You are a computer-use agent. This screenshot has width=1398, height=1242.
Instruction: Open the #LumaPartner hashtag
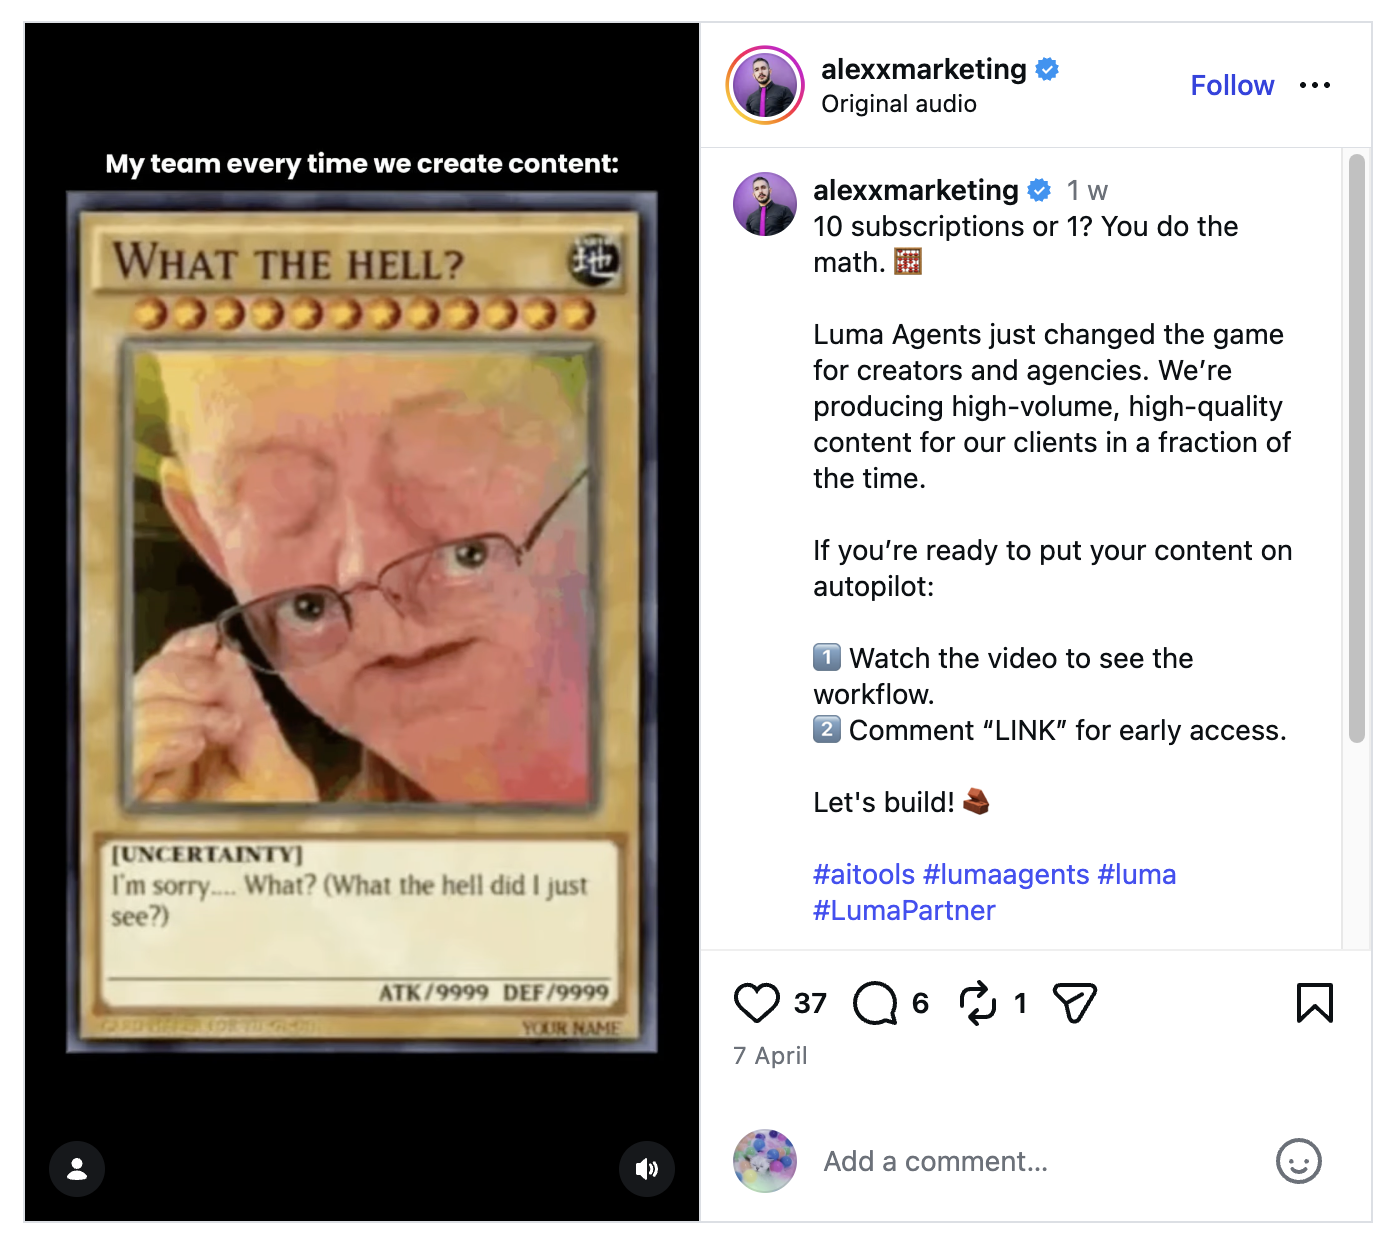click(904, 910)
